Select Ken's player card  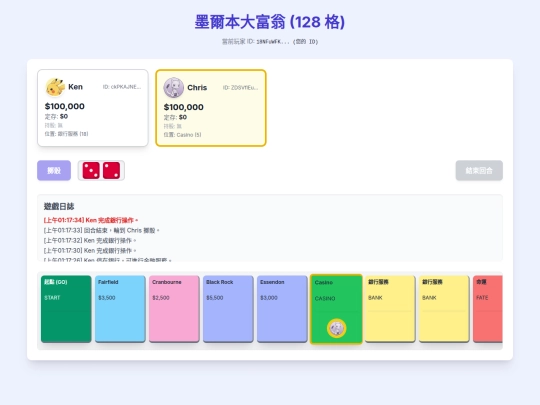point(93,108)
